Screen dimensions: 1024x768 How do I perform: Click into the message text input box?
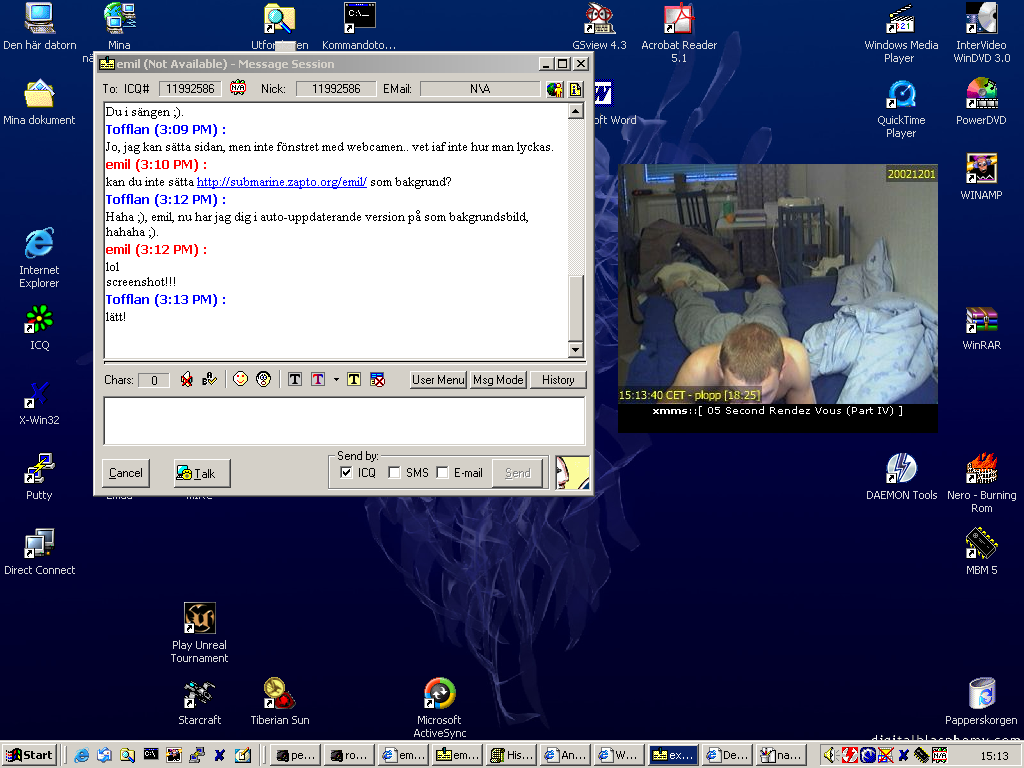click(x=344, y=421)
